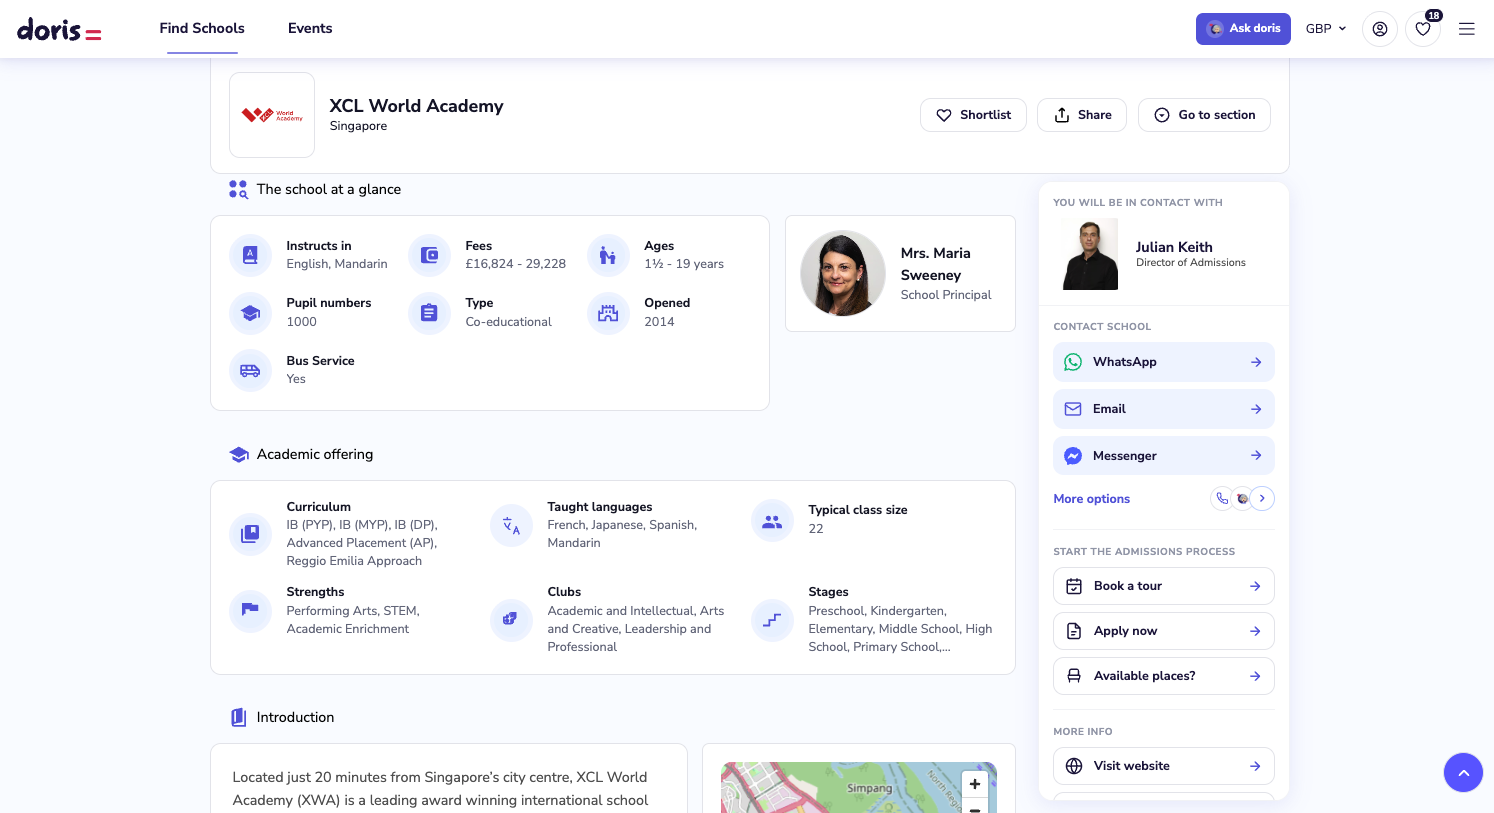Click the Ask doris button
The image size is (1494, 813).
coord(1243,29)
